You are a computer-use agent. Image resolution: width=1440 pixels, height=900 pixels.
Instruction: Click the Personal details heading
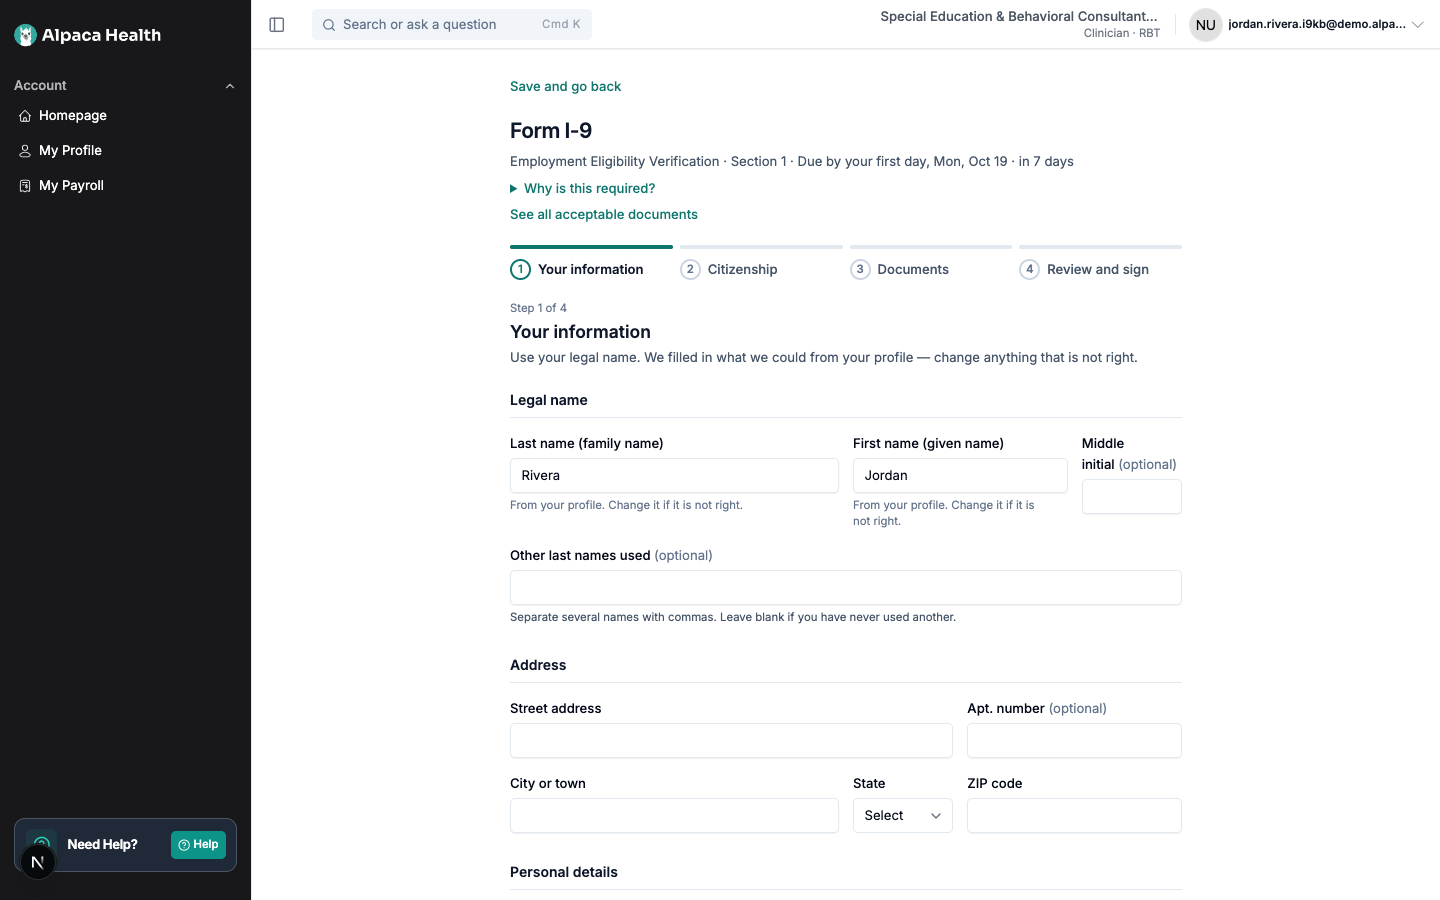(x=564, y=872)
